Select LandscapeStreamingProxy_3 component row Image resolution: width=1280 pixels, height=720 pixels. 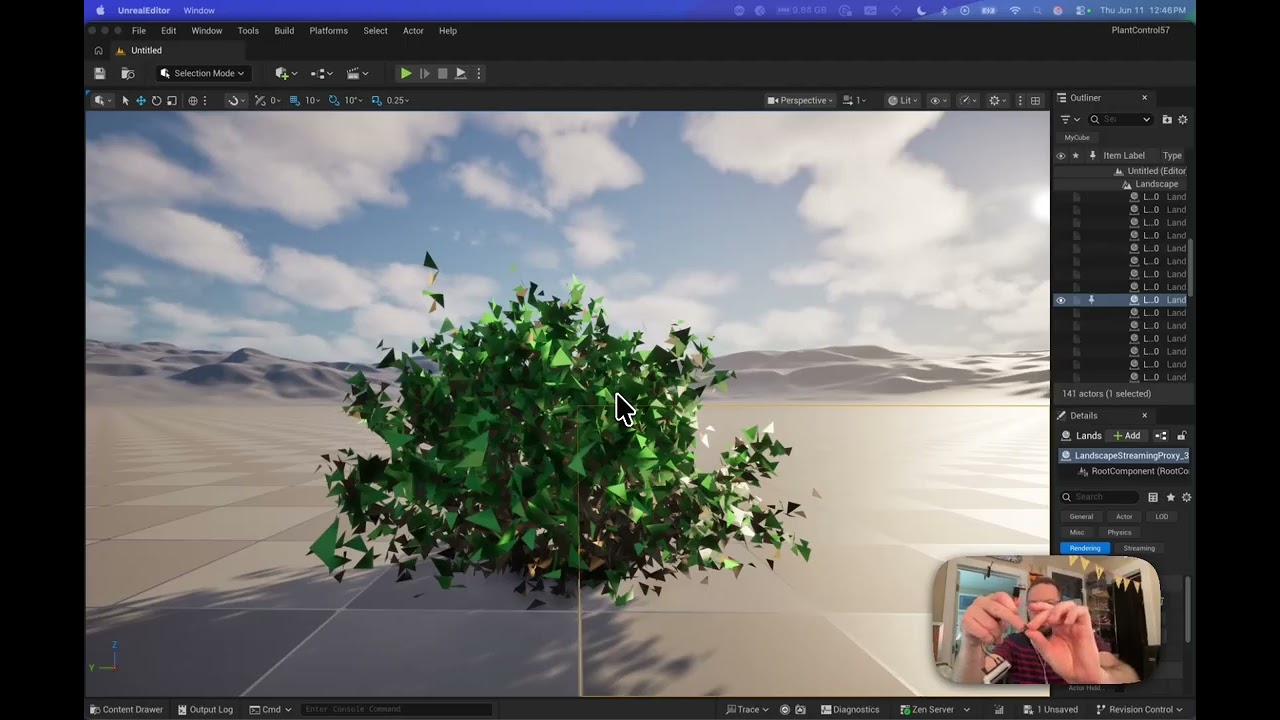[x=1125, y=456]
